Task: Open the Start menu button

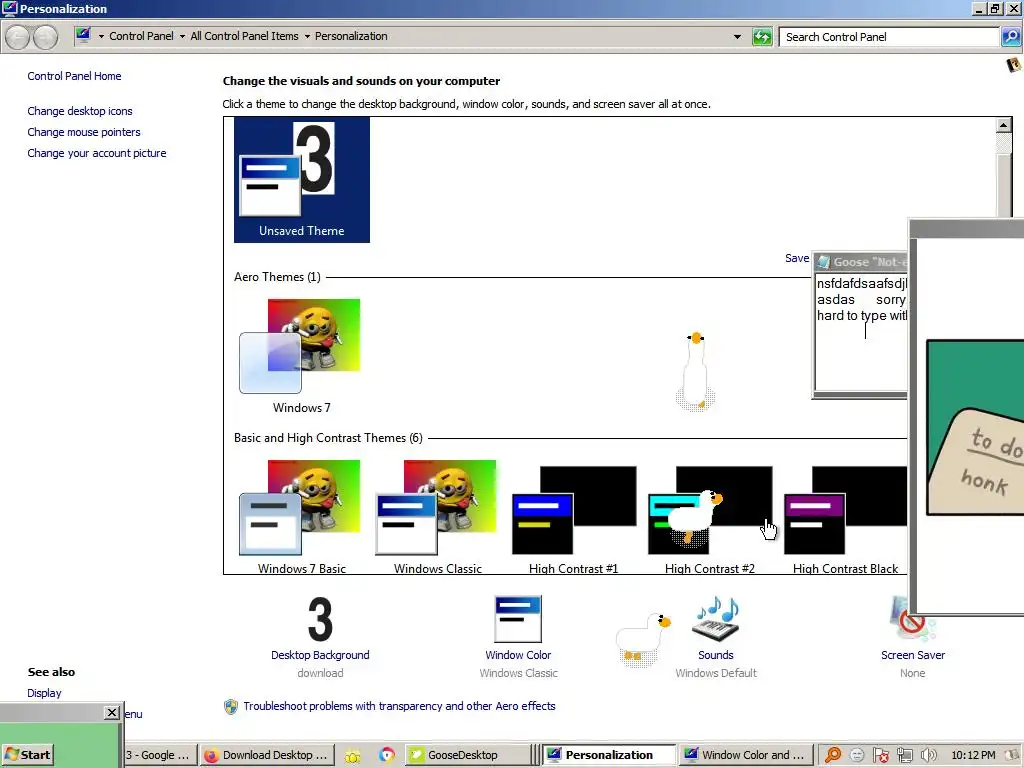Action: (27, 755)
